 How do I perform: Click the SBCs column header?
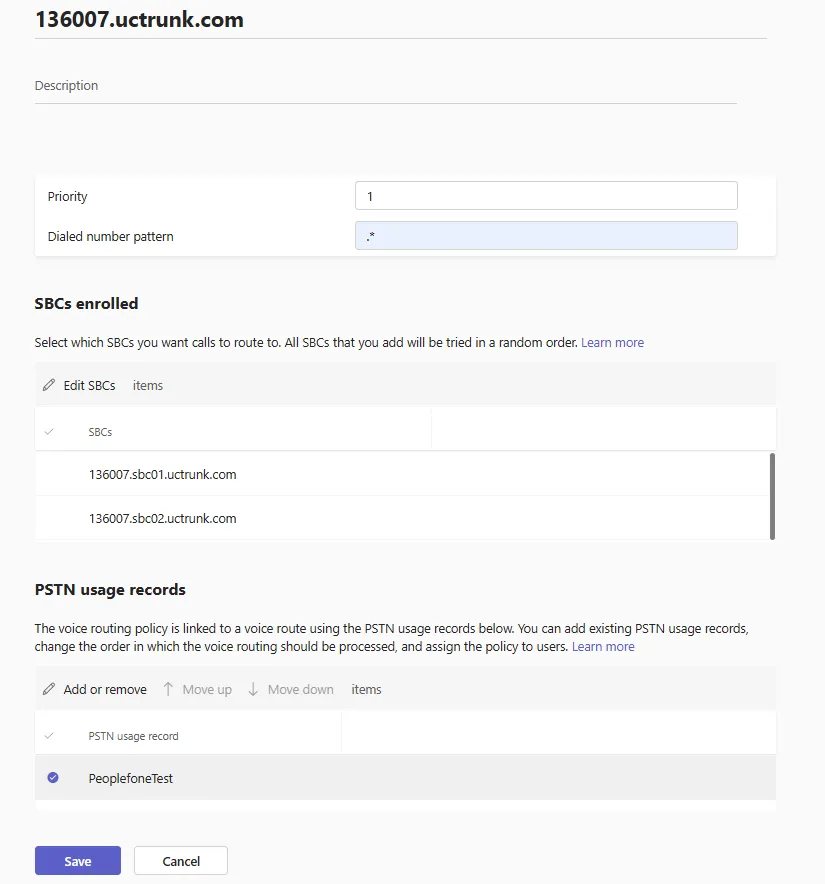click(100, 432)
